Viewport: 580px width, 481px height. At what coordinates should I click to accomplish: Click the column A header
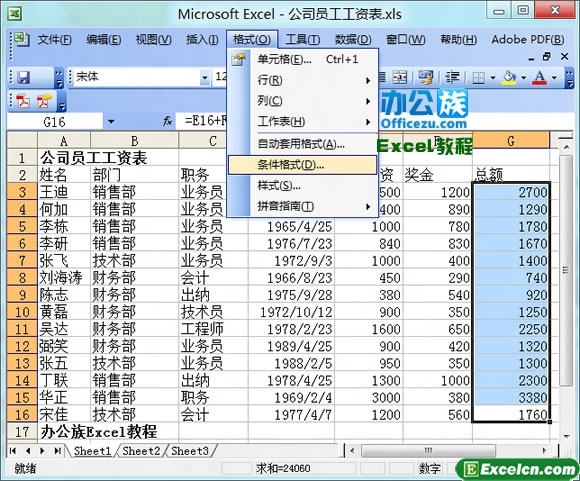(x=64, y=141)
